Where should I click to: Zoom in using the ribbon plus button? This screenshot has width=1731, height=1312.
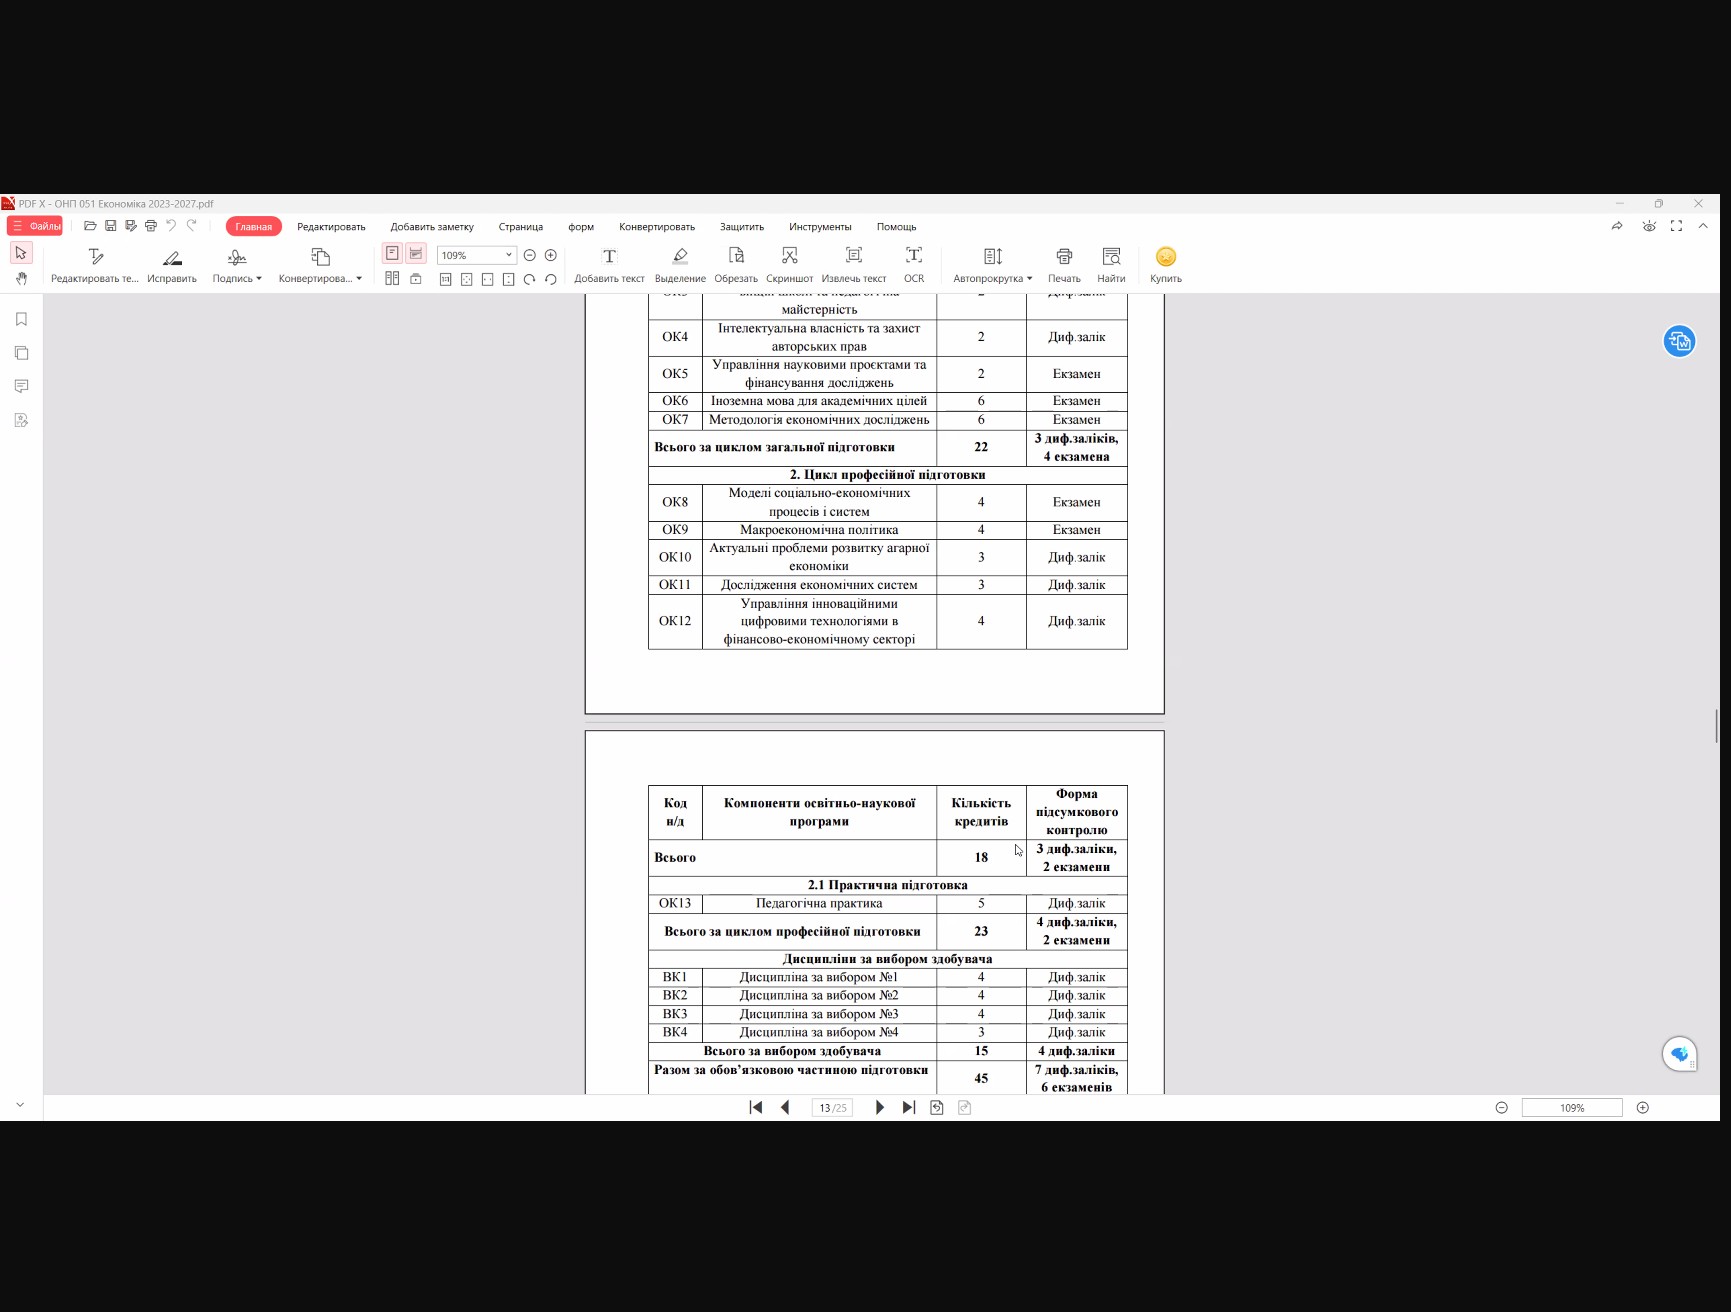pos(551,255)
